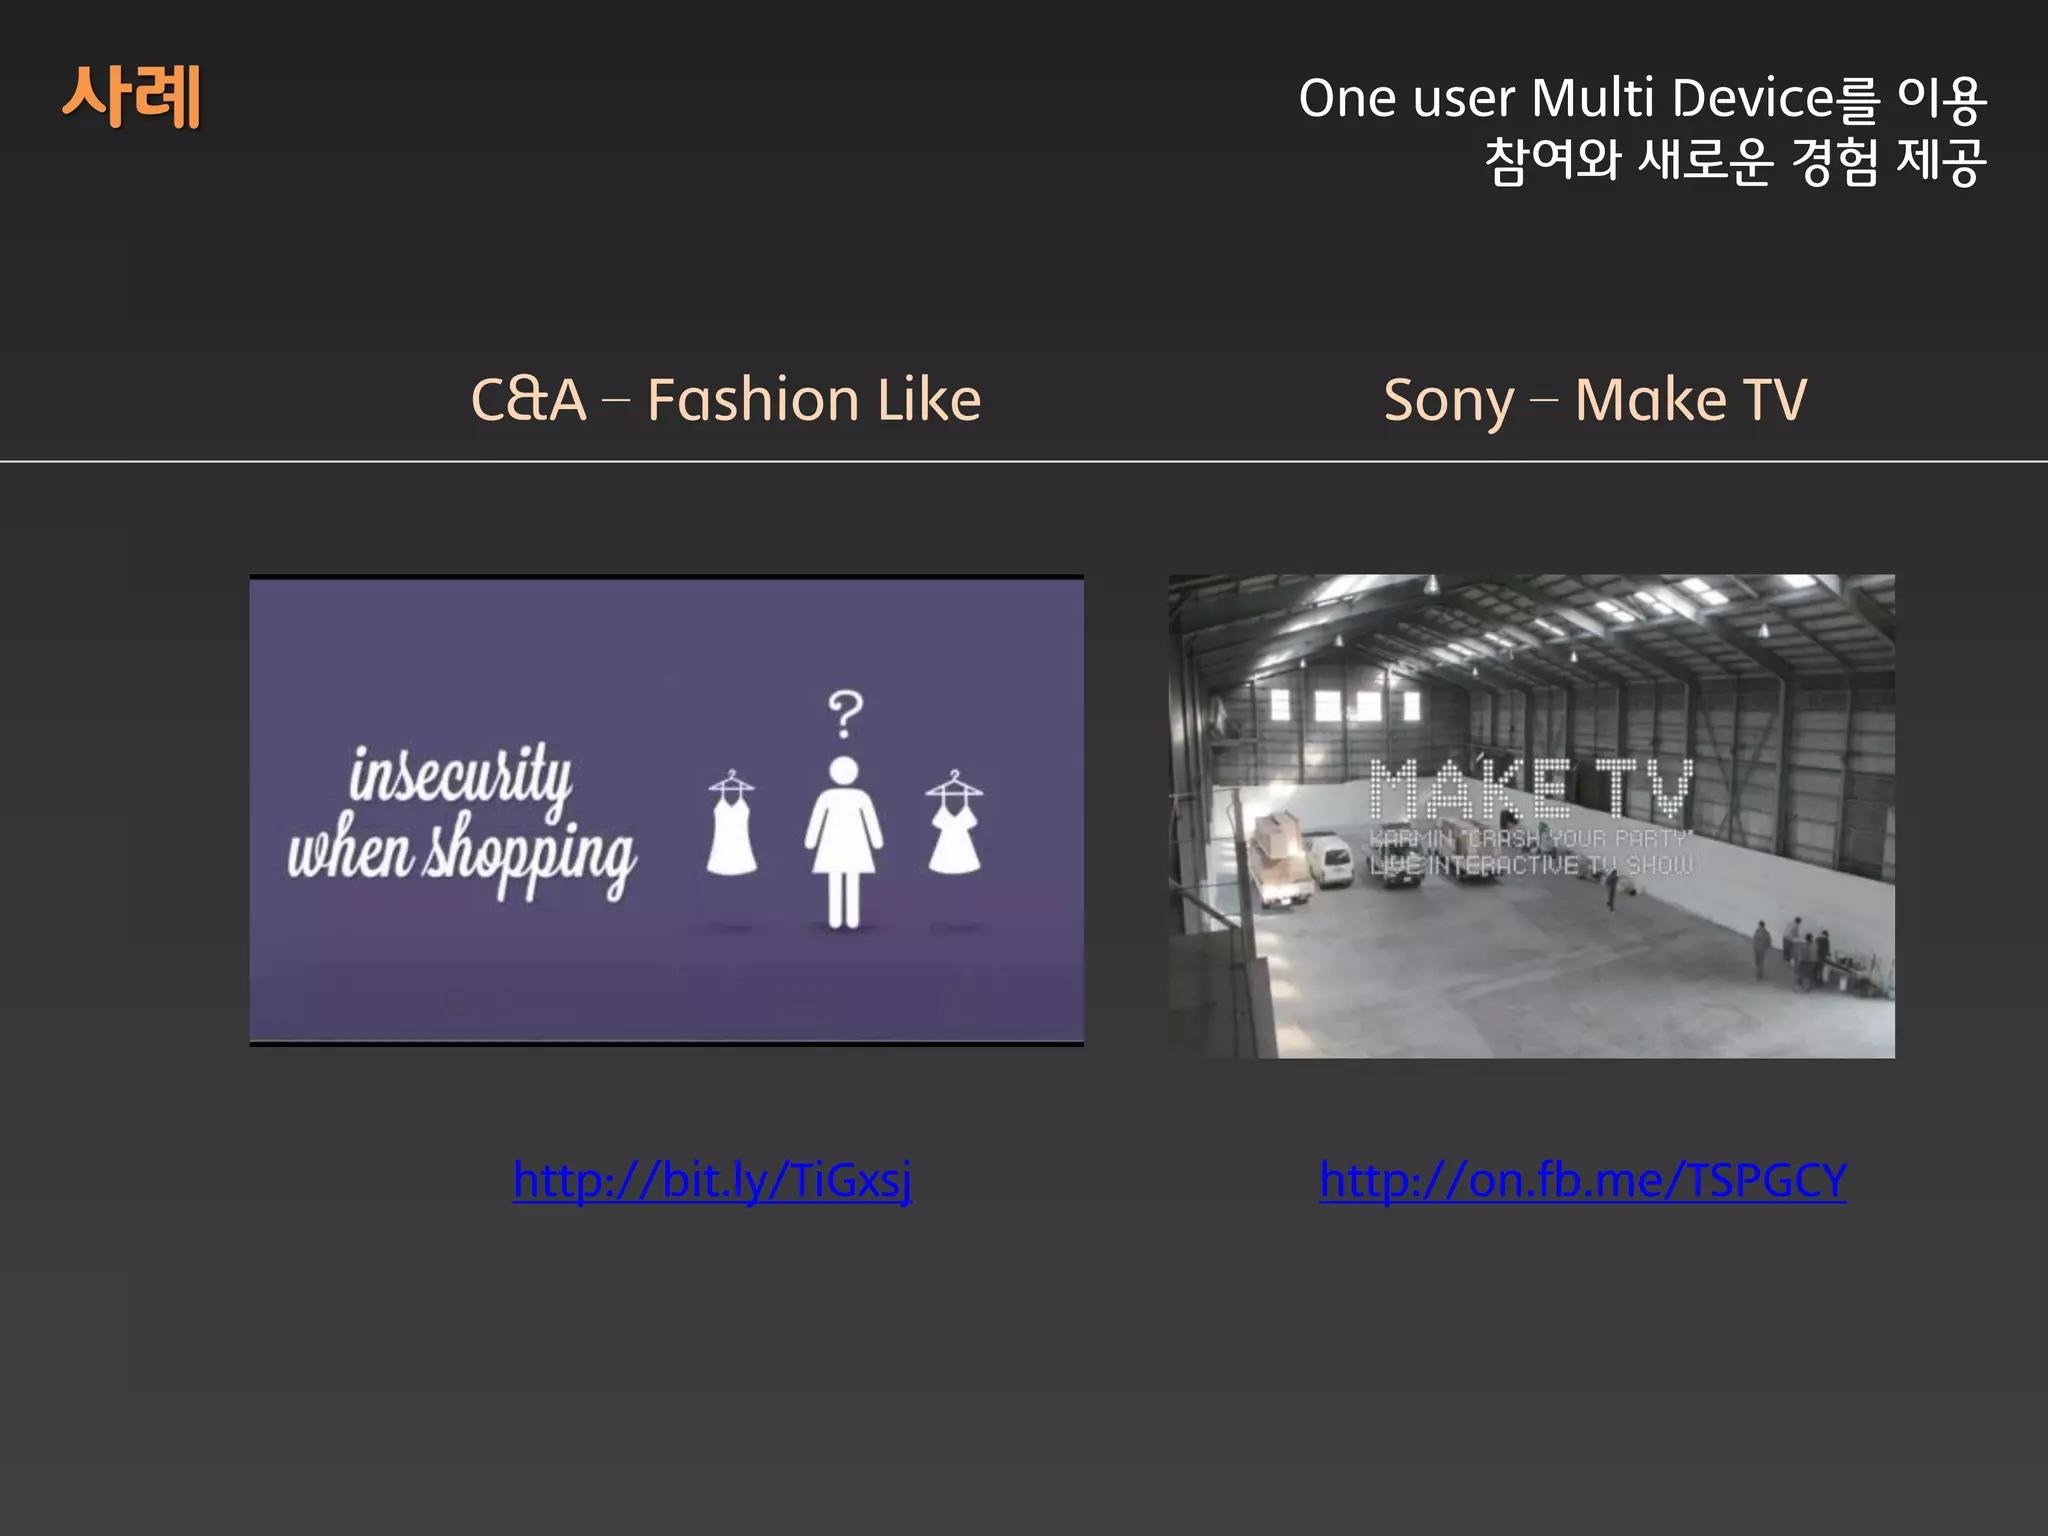
Task: Click '참여와 새로운 경험 제공' text line
Action: pos(1735,161)
